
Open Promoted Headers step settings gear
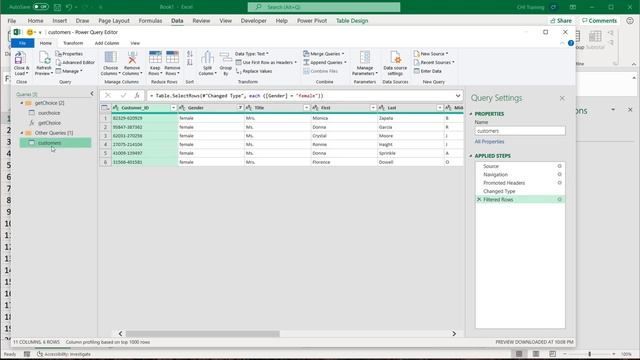point(560,183)
